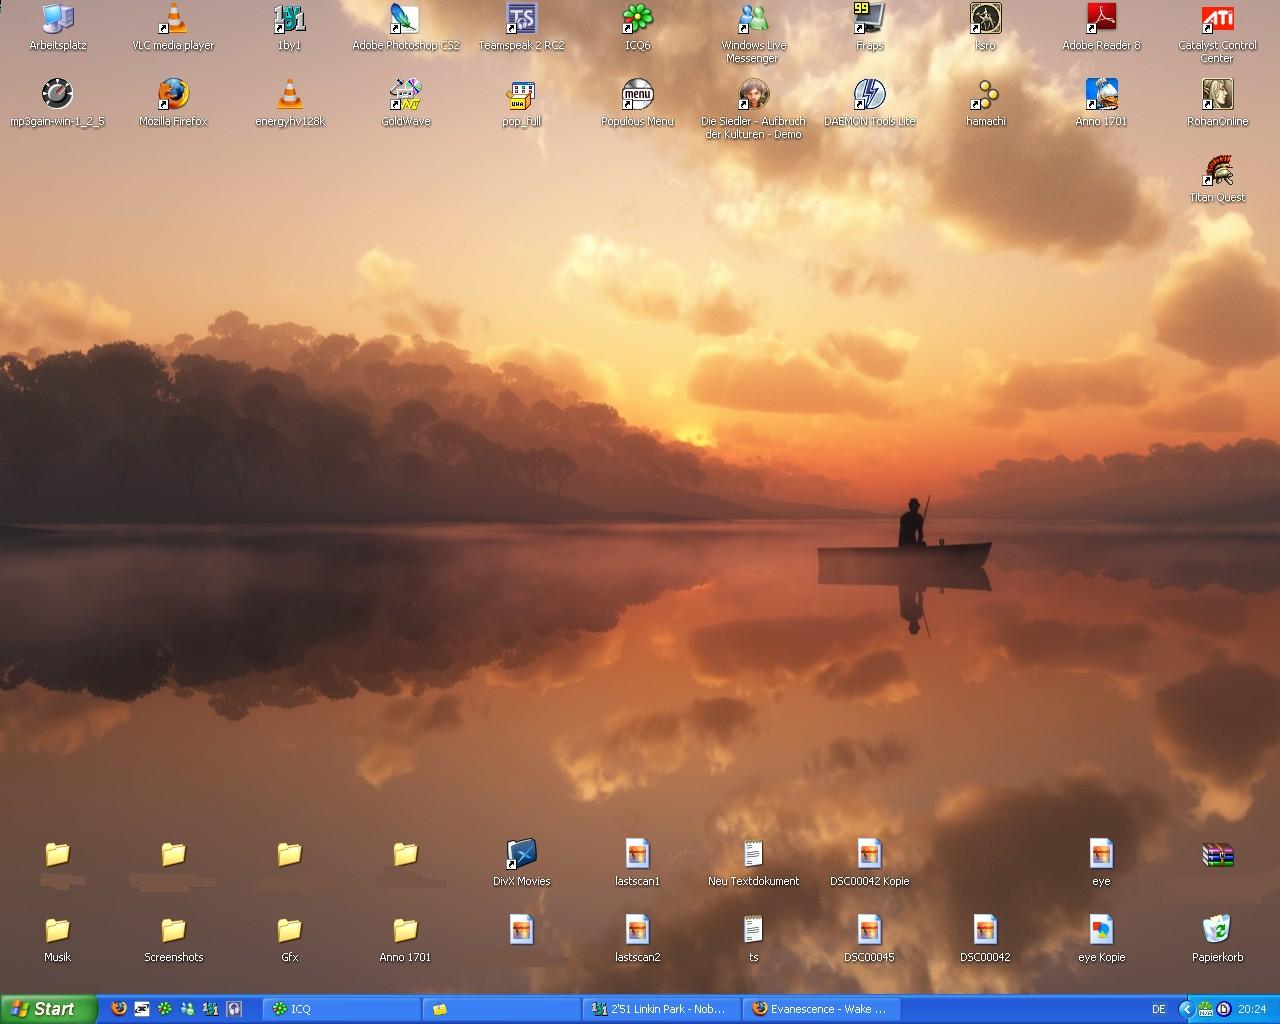This screenshot has width=1280, height=1024.
Task: Select the Anno 1701 game shortcut
Action: (x=1101, y=95)
